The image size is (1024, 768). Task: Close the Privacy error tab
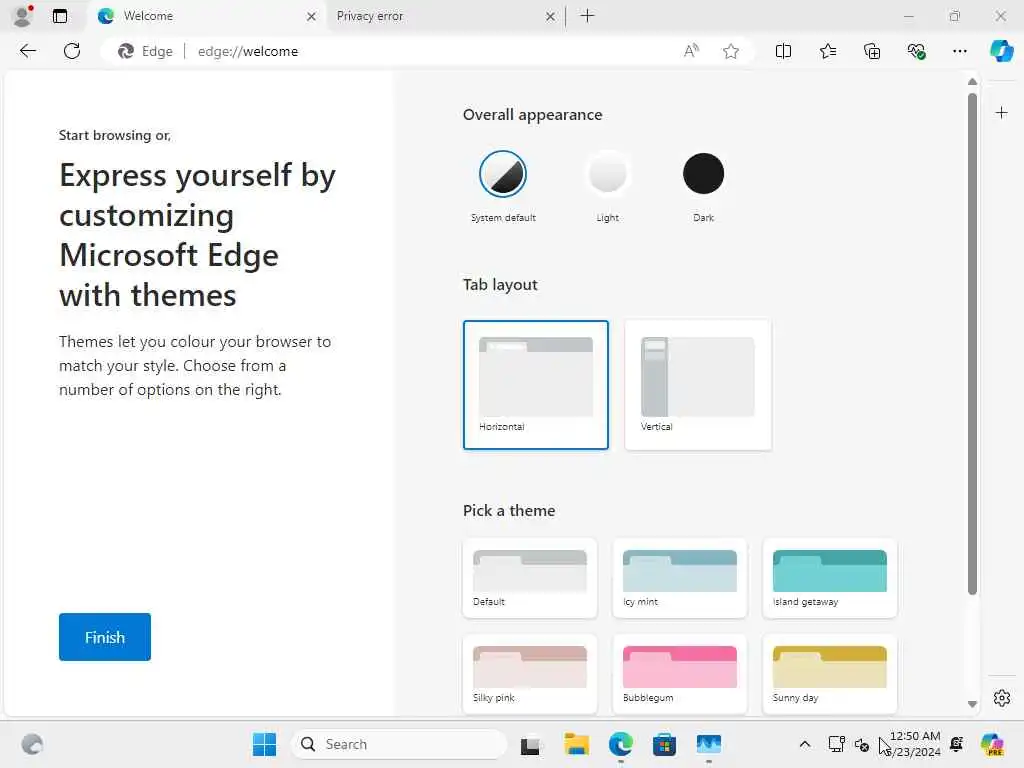click(551, 16)
